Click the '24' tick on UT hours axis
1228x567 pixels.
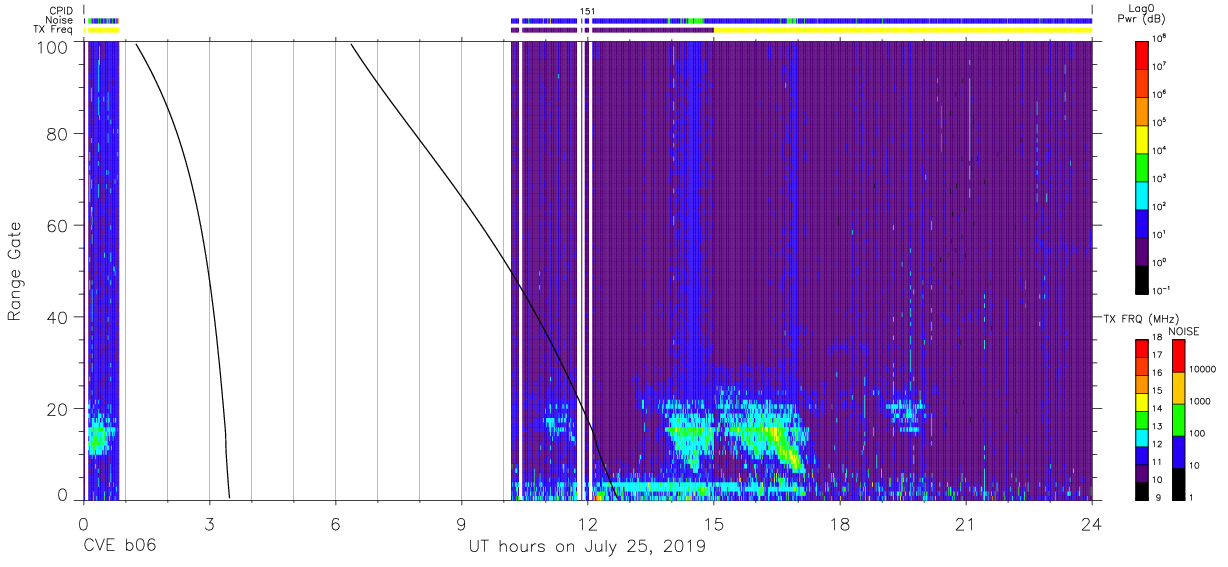click(x=1092, y=522)
